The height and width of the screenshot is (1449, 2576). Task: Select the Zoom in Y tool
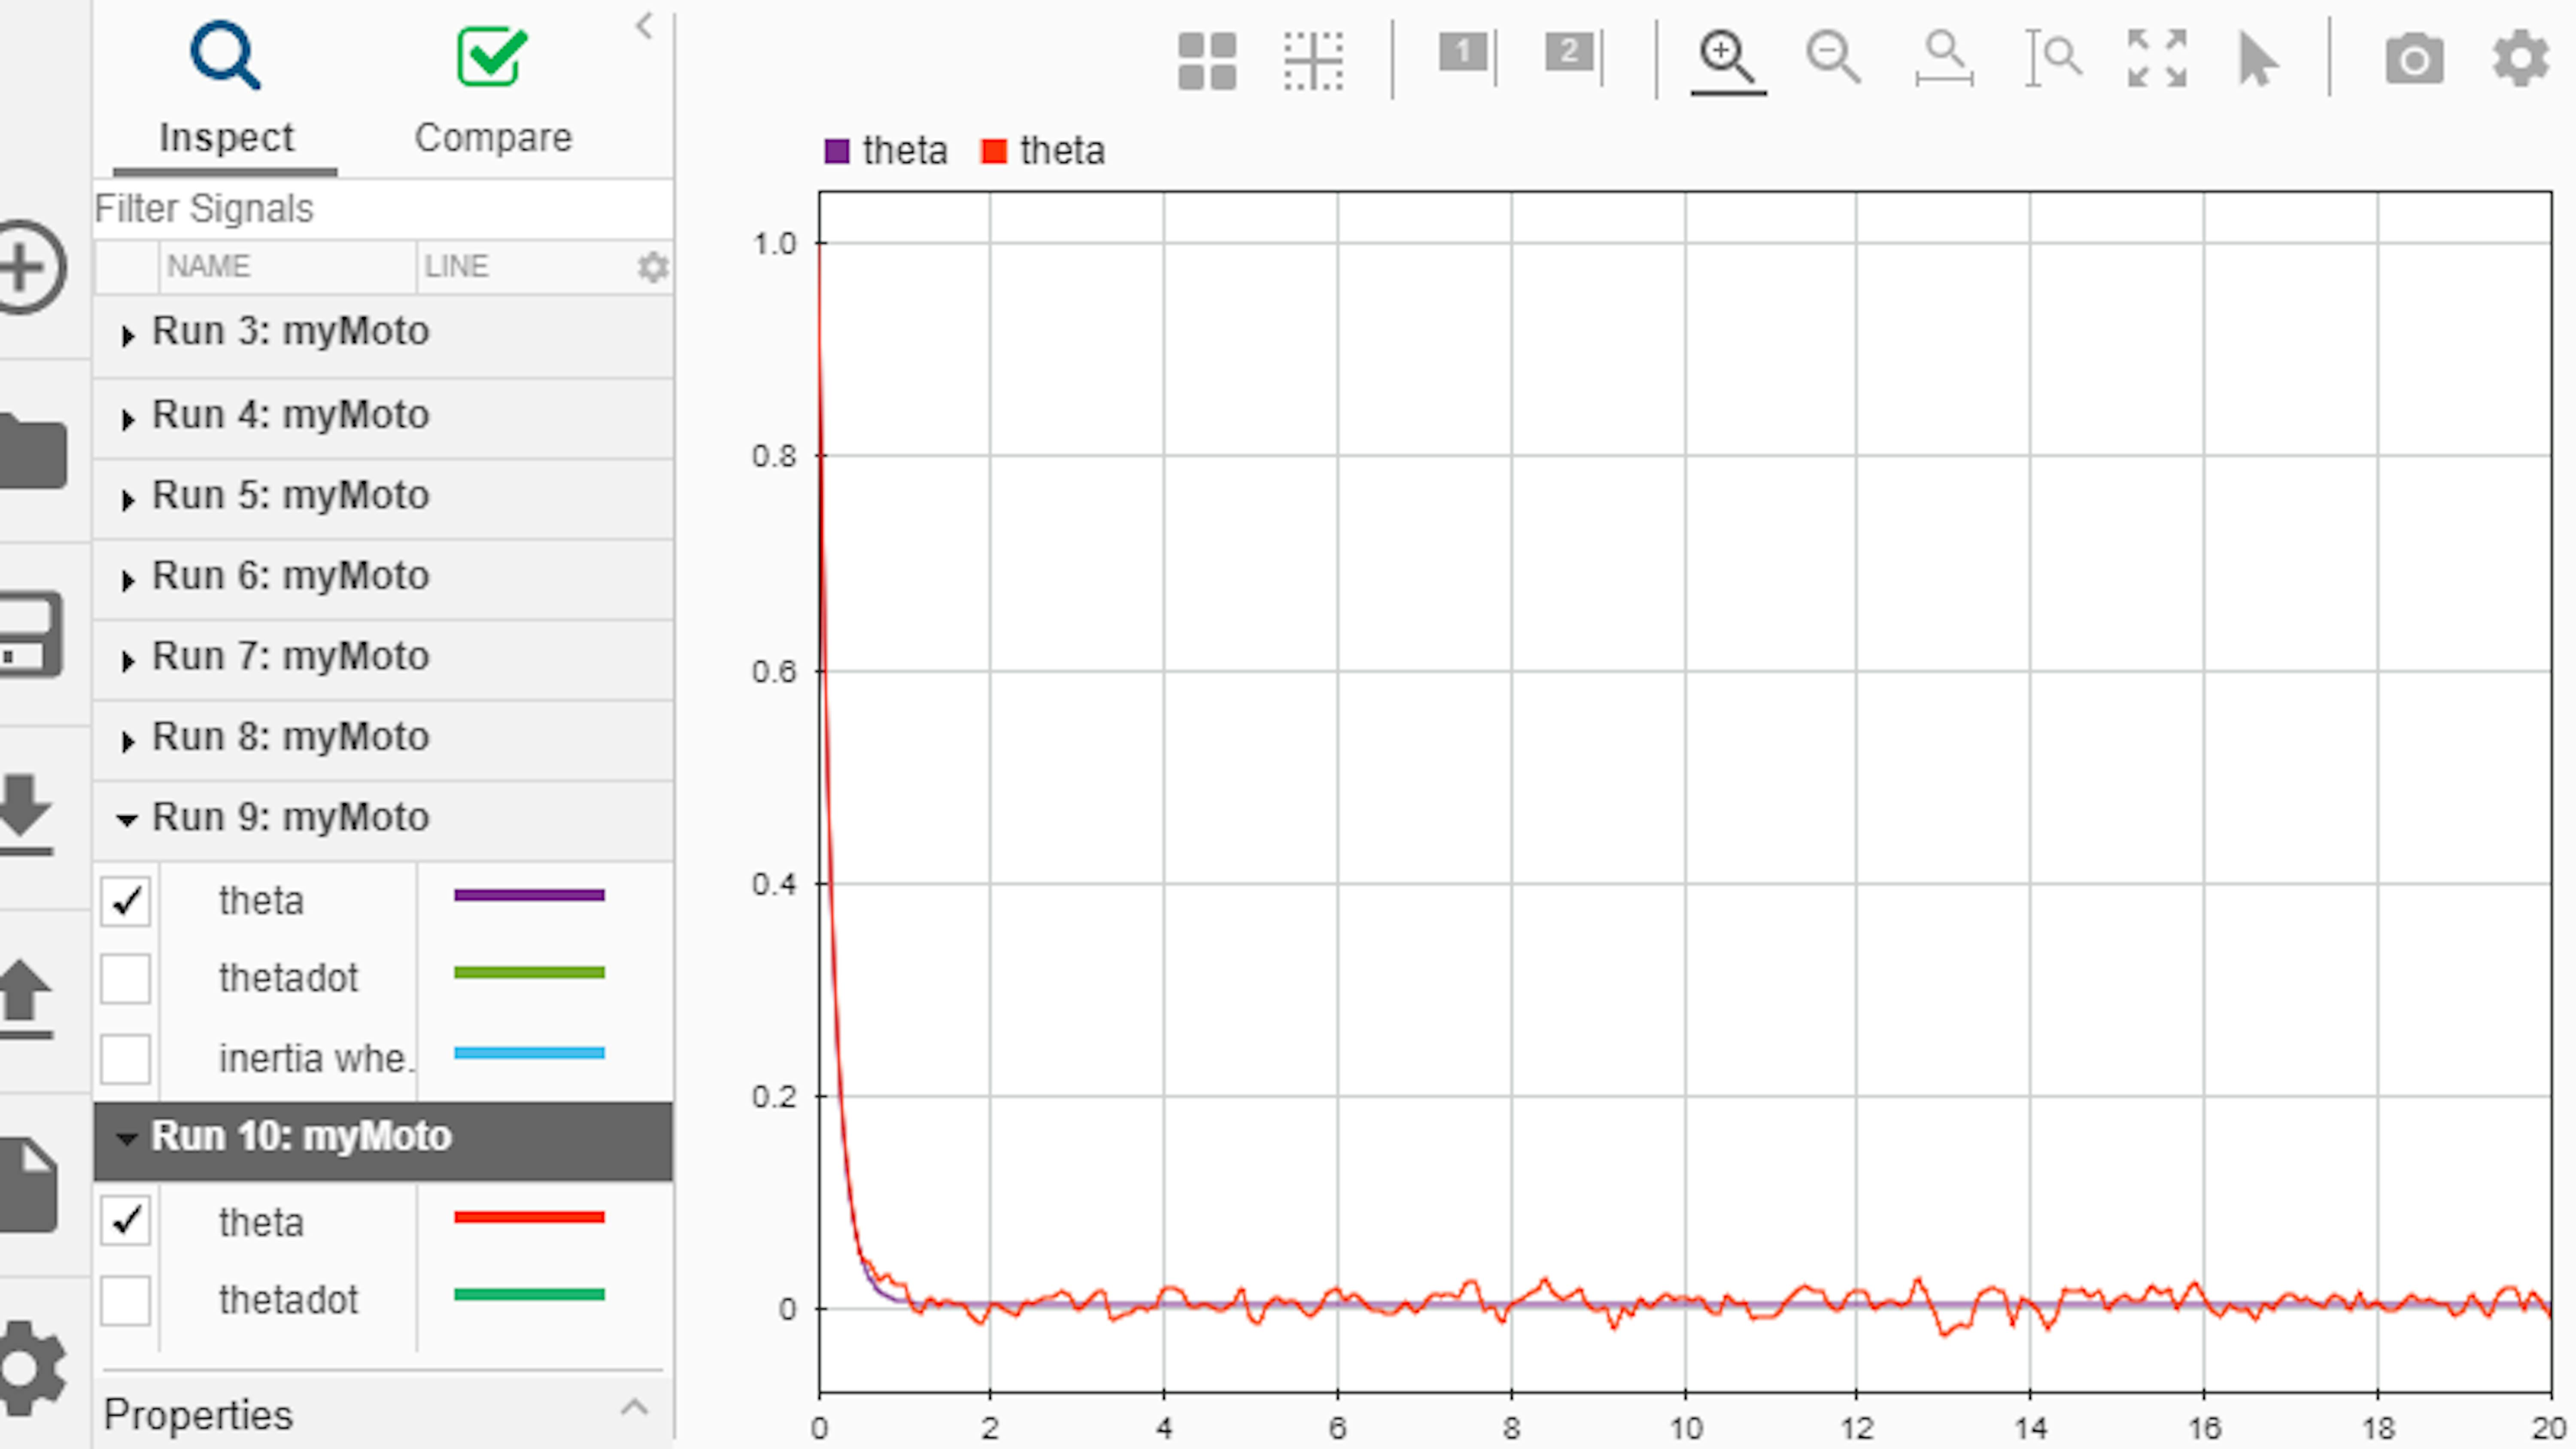point(2053,58)
